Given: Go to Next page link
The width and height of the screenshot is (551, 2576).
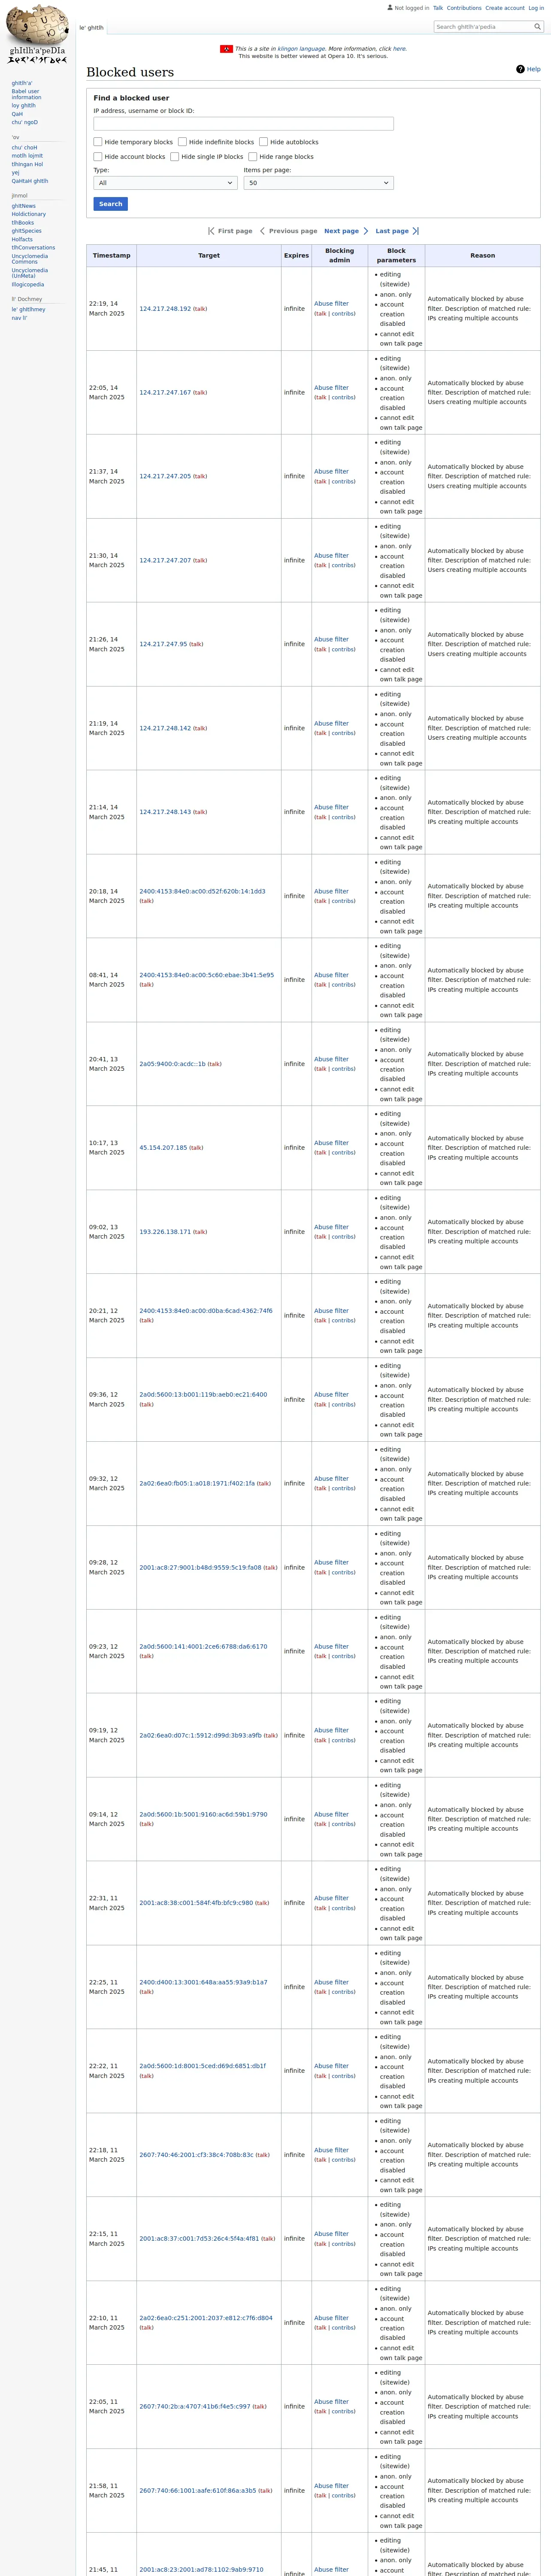Looking at the screenshot, I should [341, 231].
